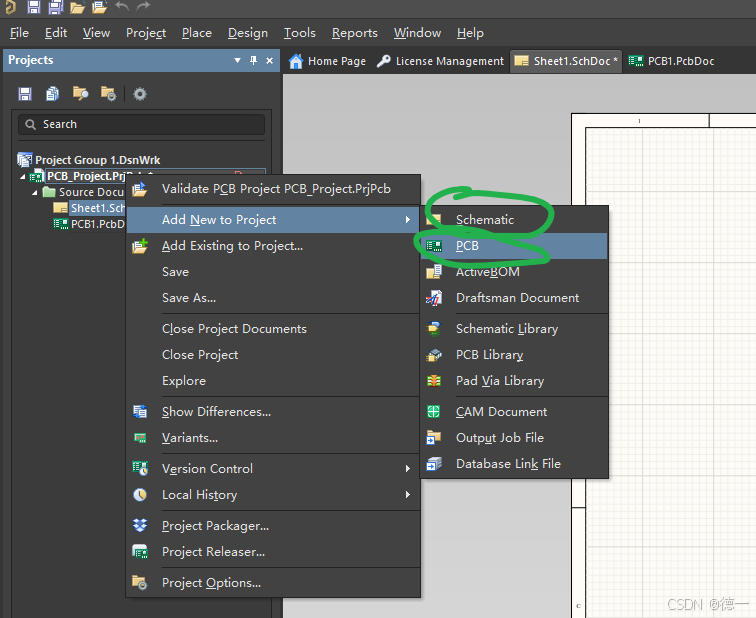
Task: Select PCB1.PcbDoc in project tree
Action: click(x=89, y=224)
